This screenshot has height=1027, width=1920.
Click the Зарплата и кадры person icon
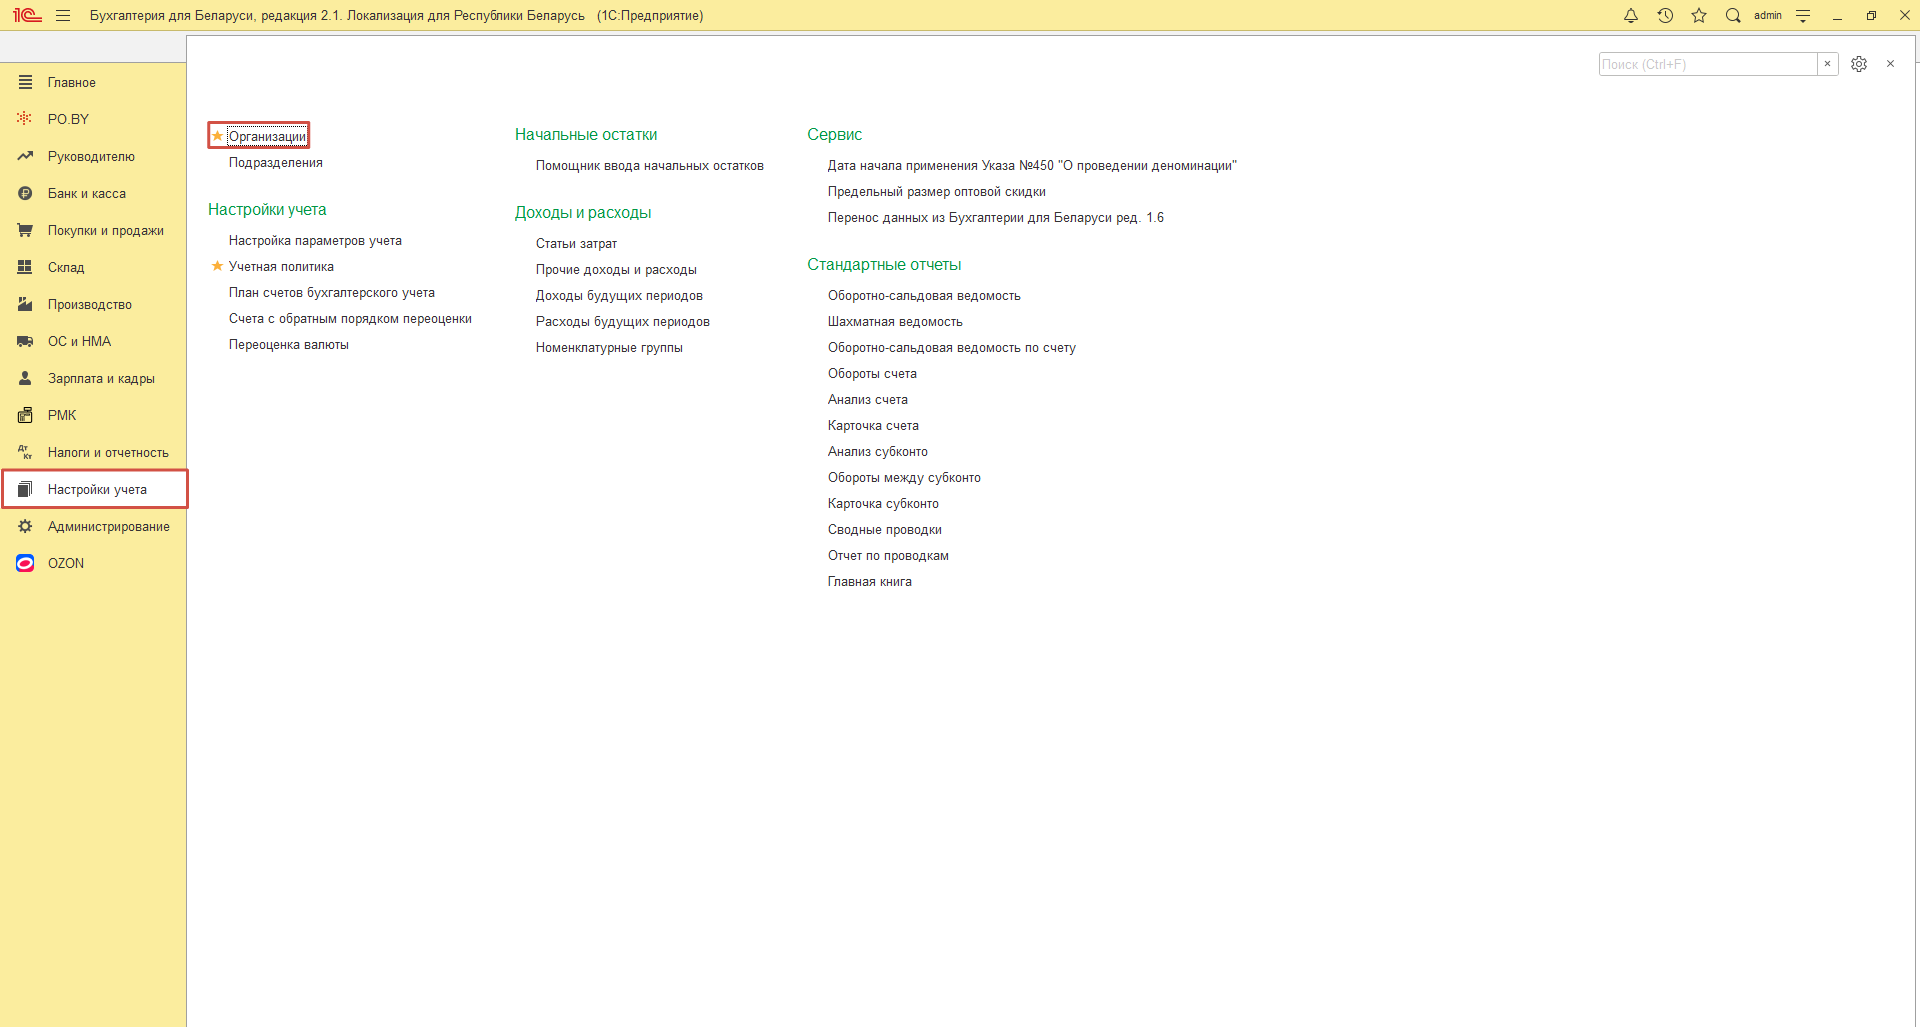pyautogui.click(x=25, y=378)
